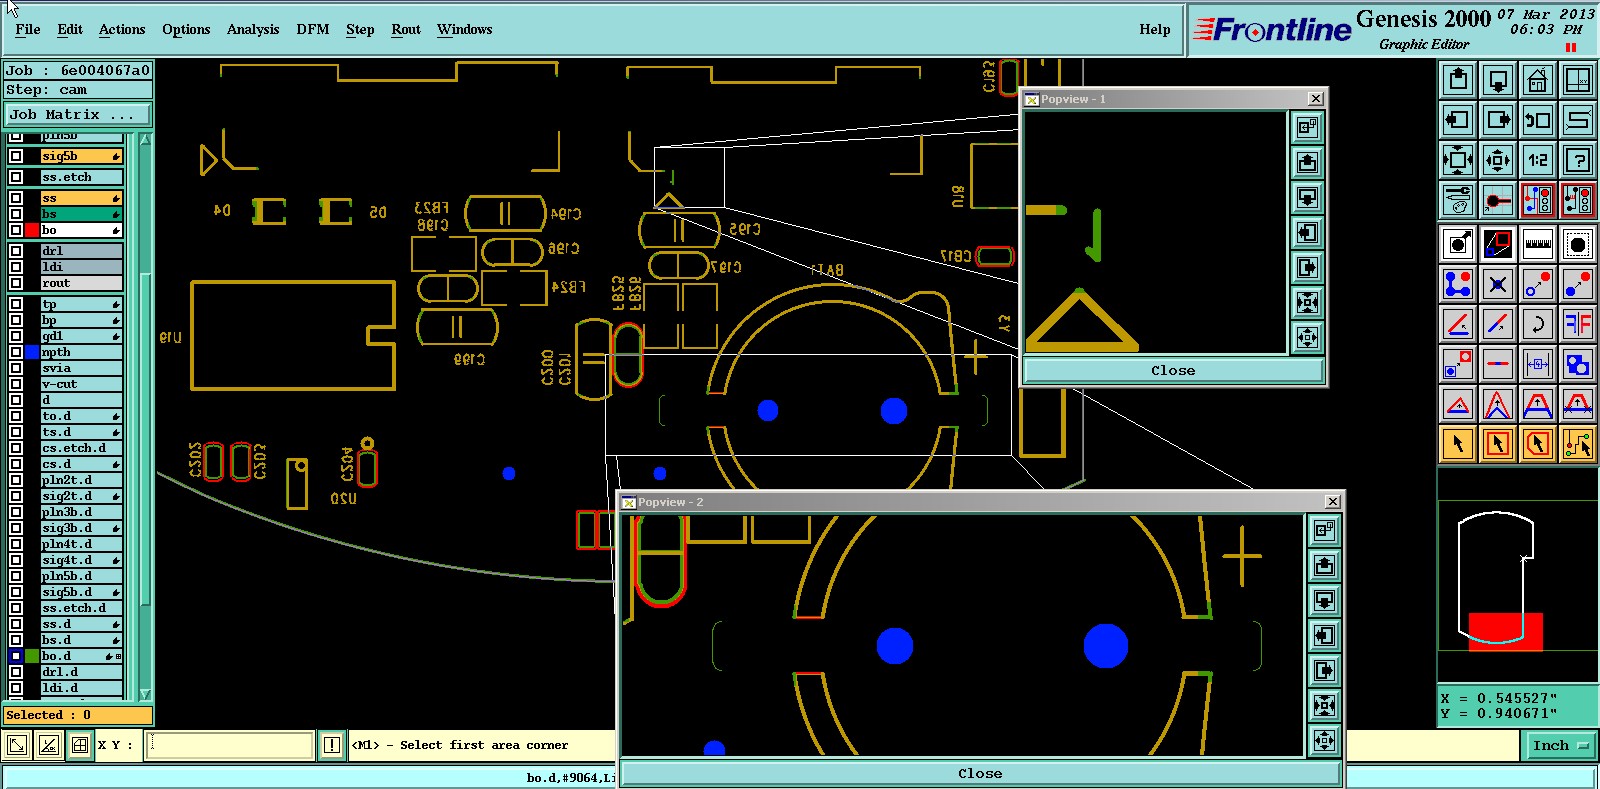Open the Actions menu
1600x789 pixels.
point(122,30)
